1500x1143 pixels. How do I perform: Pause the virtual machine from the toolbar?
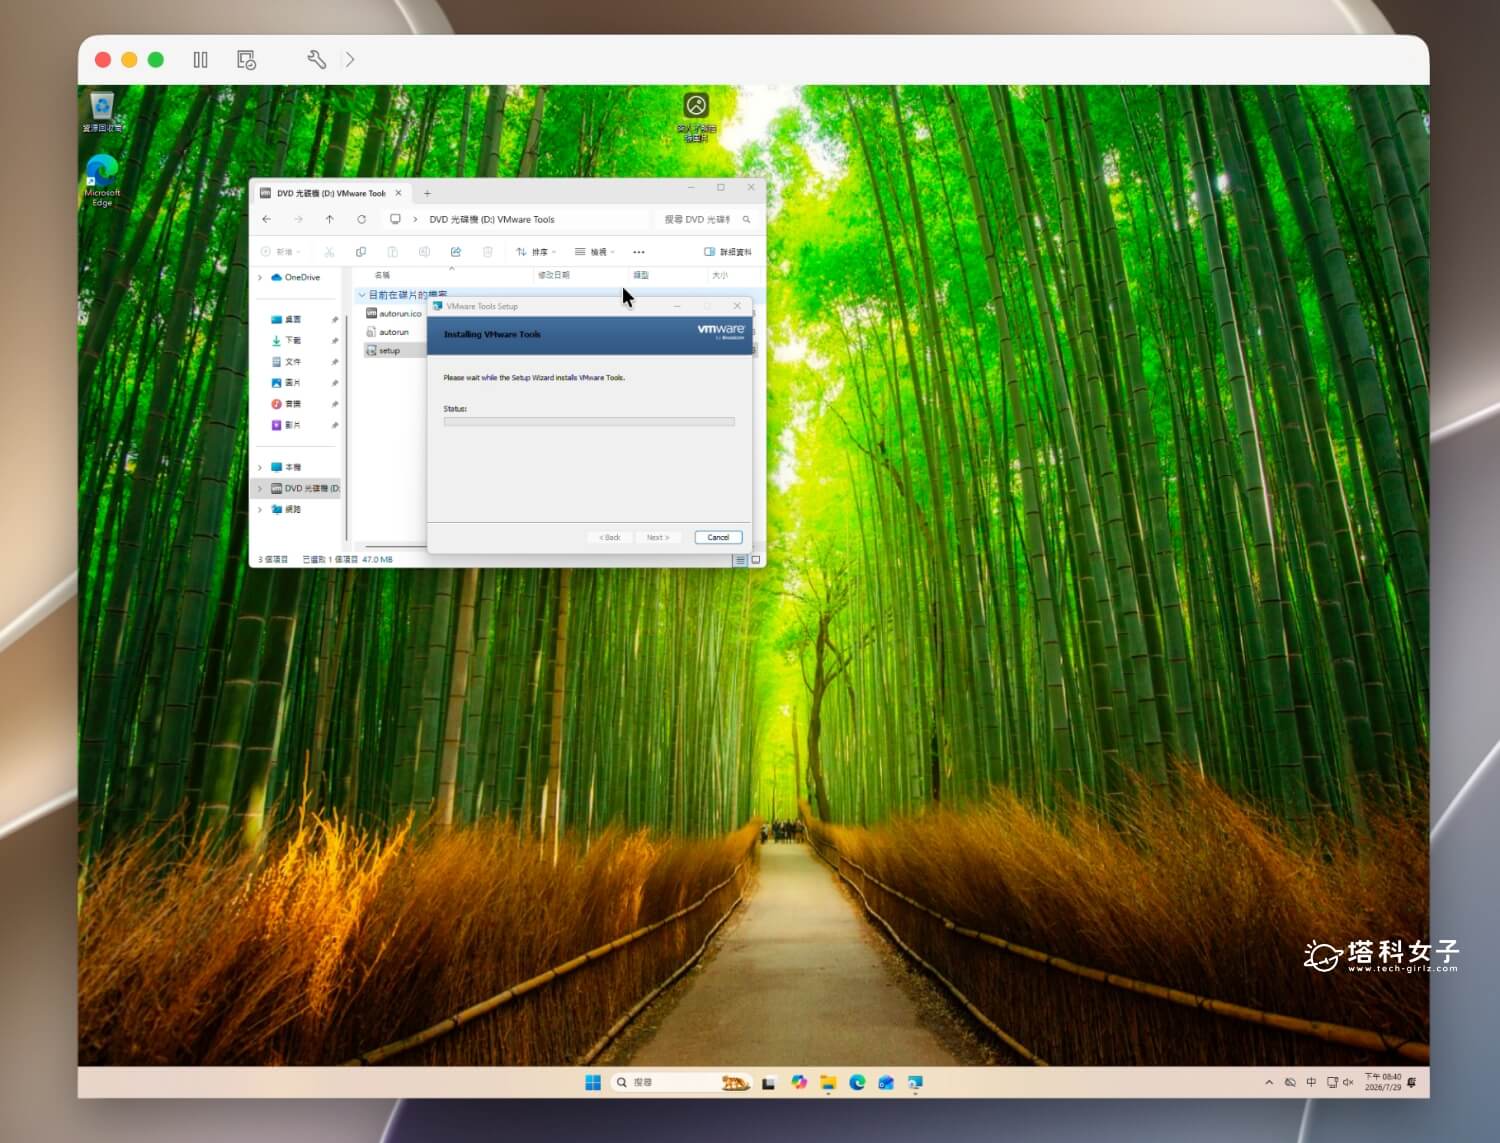201,60
